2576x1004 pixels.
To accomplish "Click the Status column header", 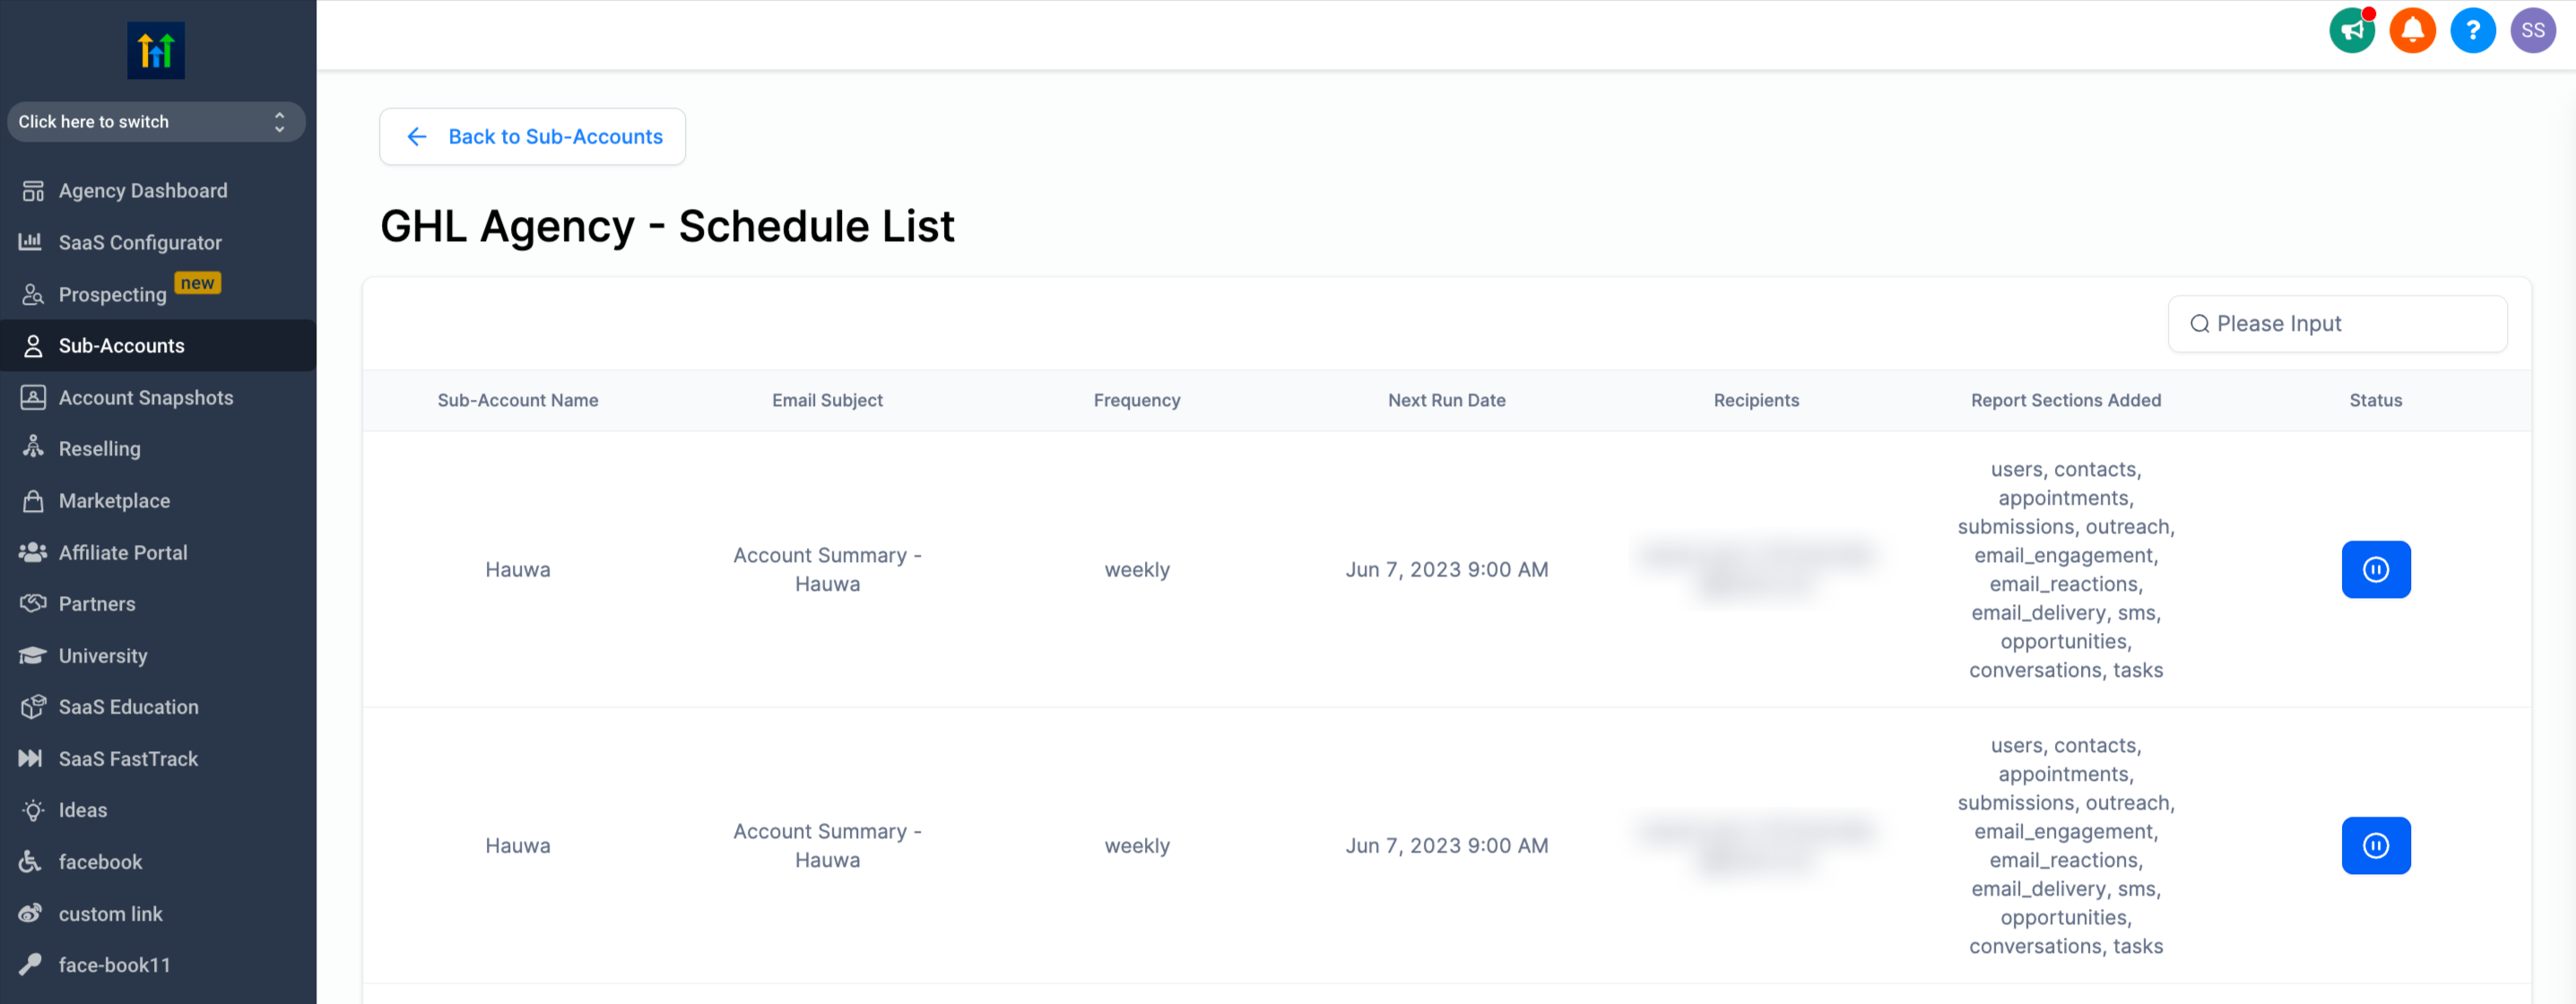I will [x=2375, y=400].
